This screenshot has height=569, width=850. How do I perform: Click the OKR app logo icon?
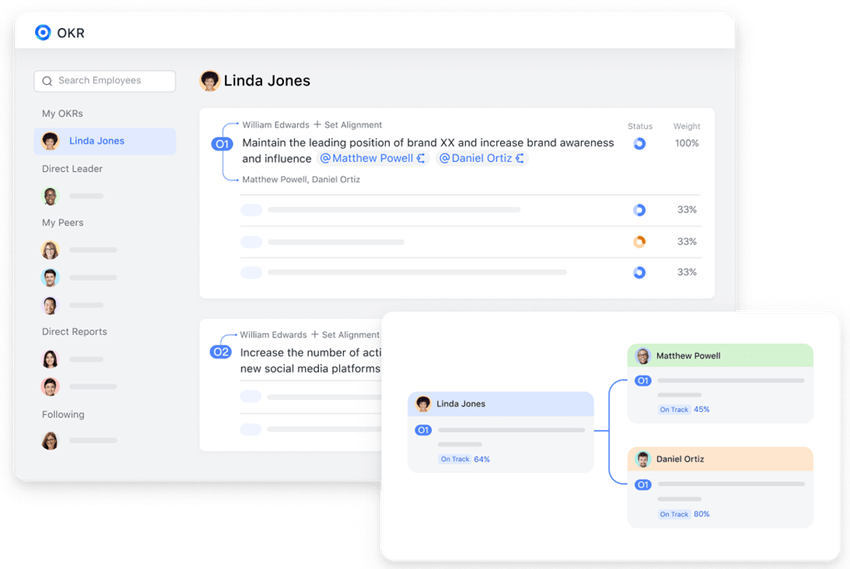[x=42, y=32]
